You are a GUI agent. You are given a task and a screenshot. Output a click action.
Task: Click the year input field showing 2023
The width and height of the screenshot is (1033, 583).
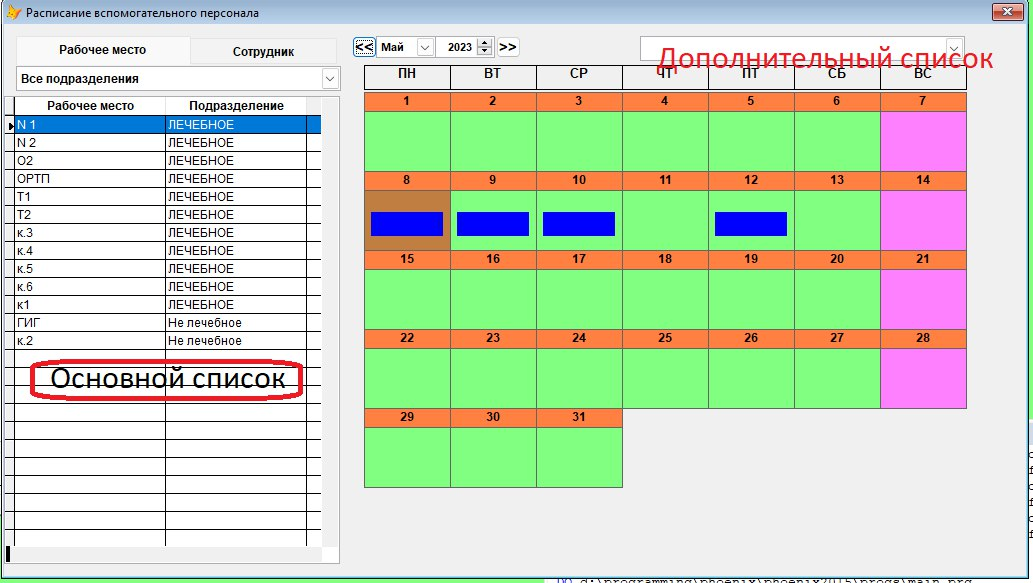(458, 47)
